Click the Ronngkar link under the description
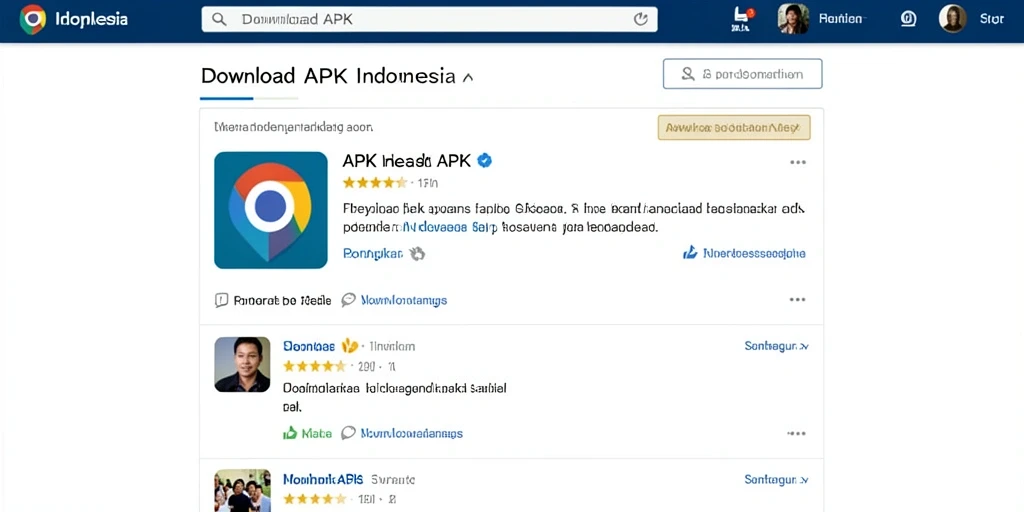 coord(372,253)
